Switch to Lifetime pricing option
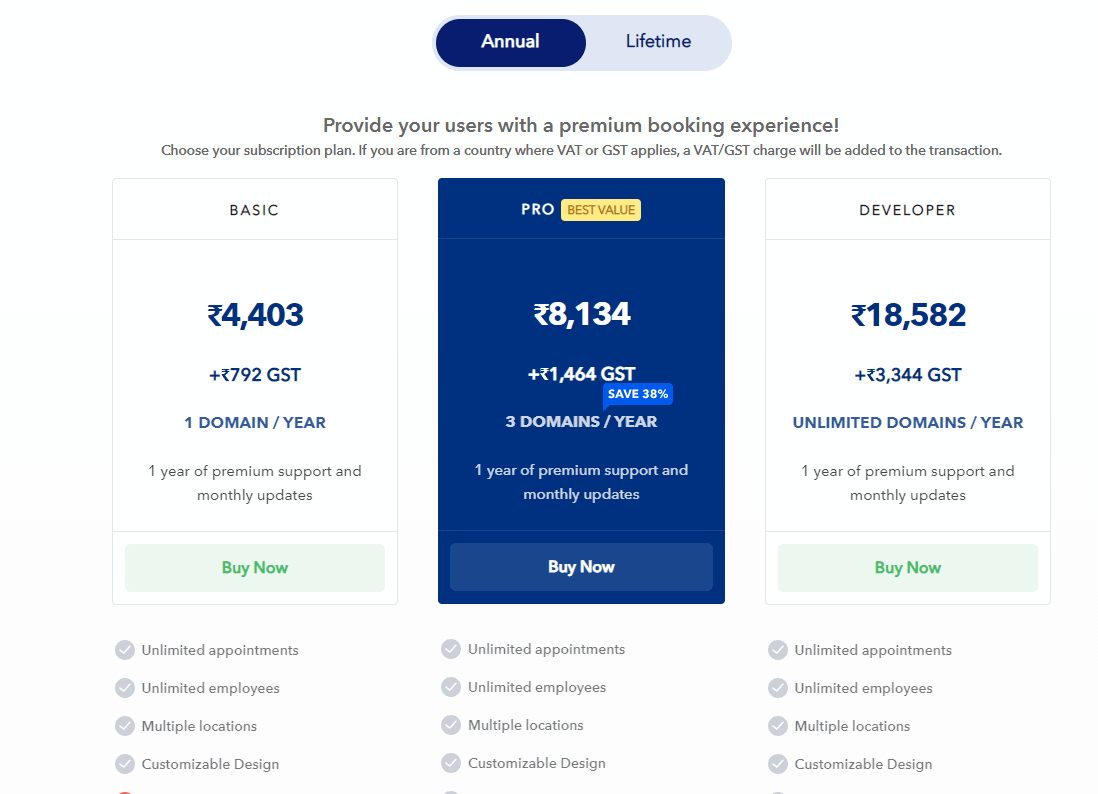The height and width of the screenshot is (794, 1098). point(658,42)
